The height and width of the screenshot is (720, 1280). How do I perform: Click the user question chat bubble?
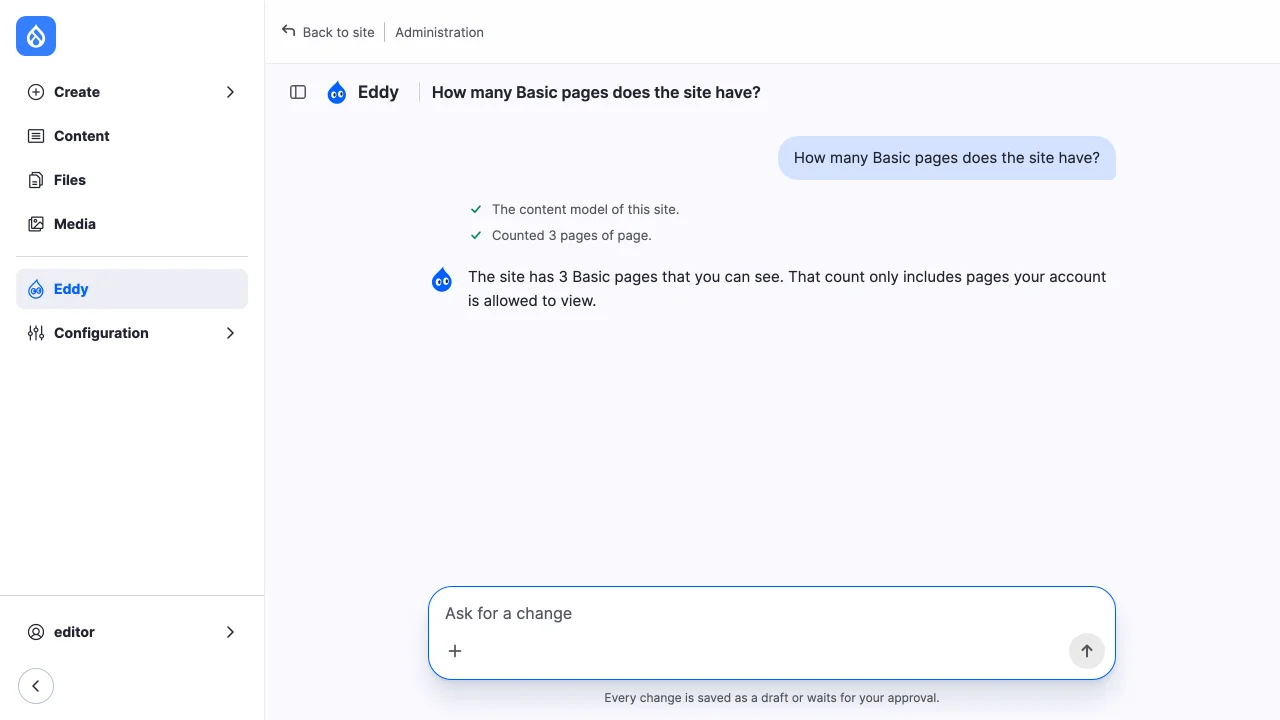click(x=947, y=158)
